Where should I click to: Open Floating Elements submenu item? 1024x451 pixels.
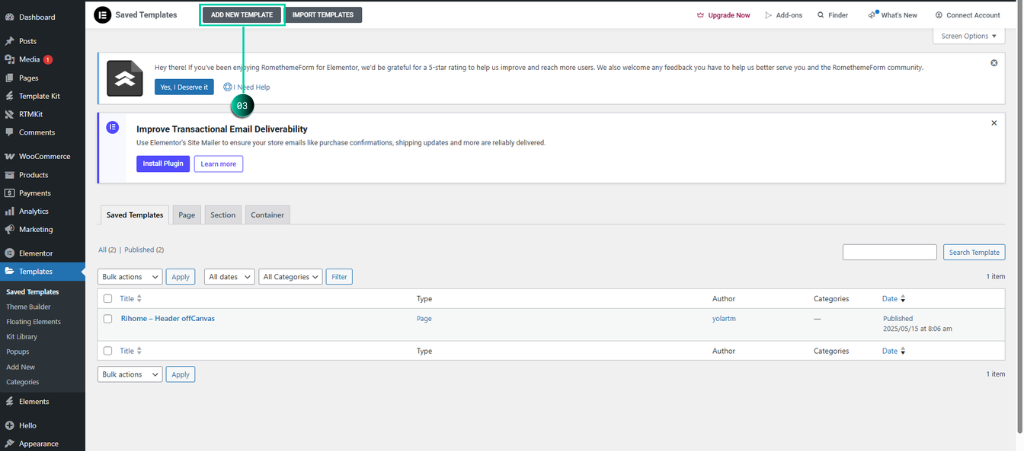(x=33, y=322)
